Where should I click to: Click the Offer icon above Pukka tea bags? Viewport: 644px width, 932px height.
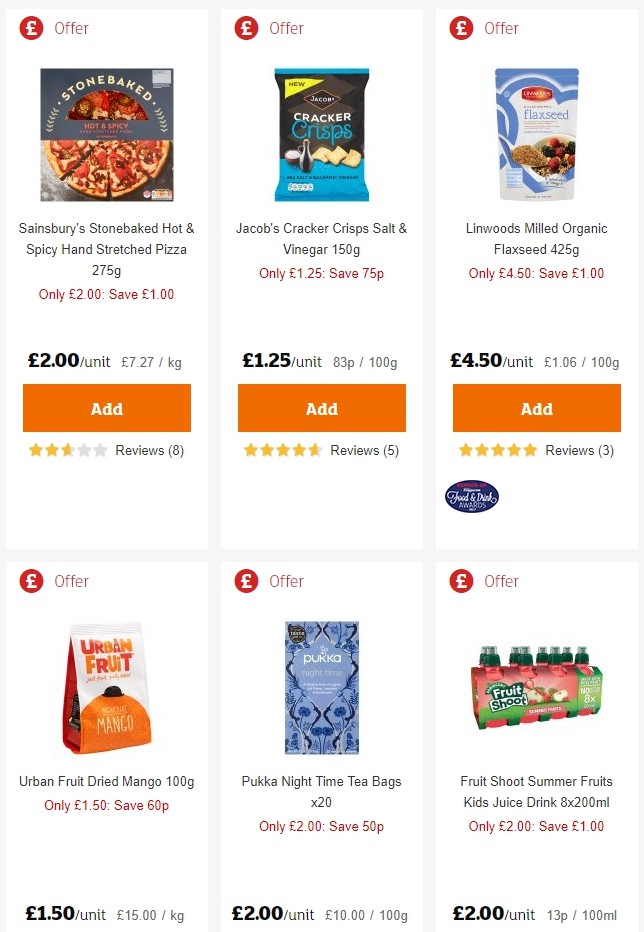coord(245,581)
